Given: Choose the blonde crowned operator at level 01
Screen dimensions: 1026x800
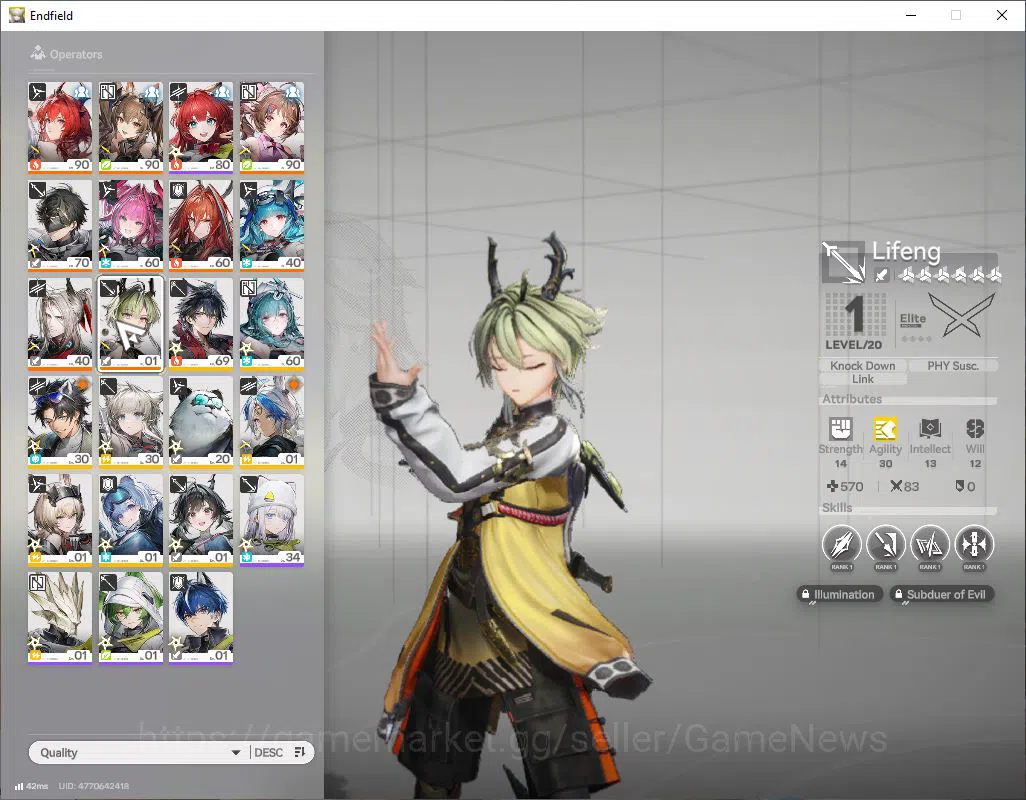Looking at the screenshot, I should pos(60,519).
